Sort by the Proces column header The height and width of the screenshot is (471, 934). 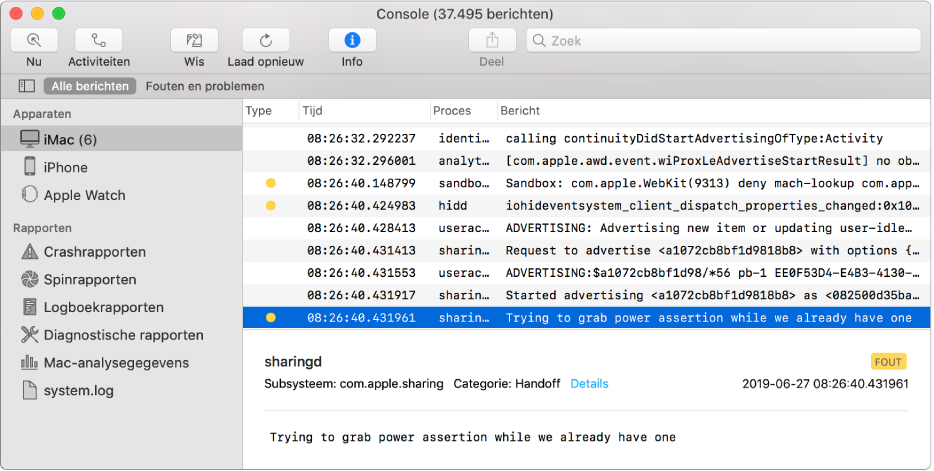(452, 111)
